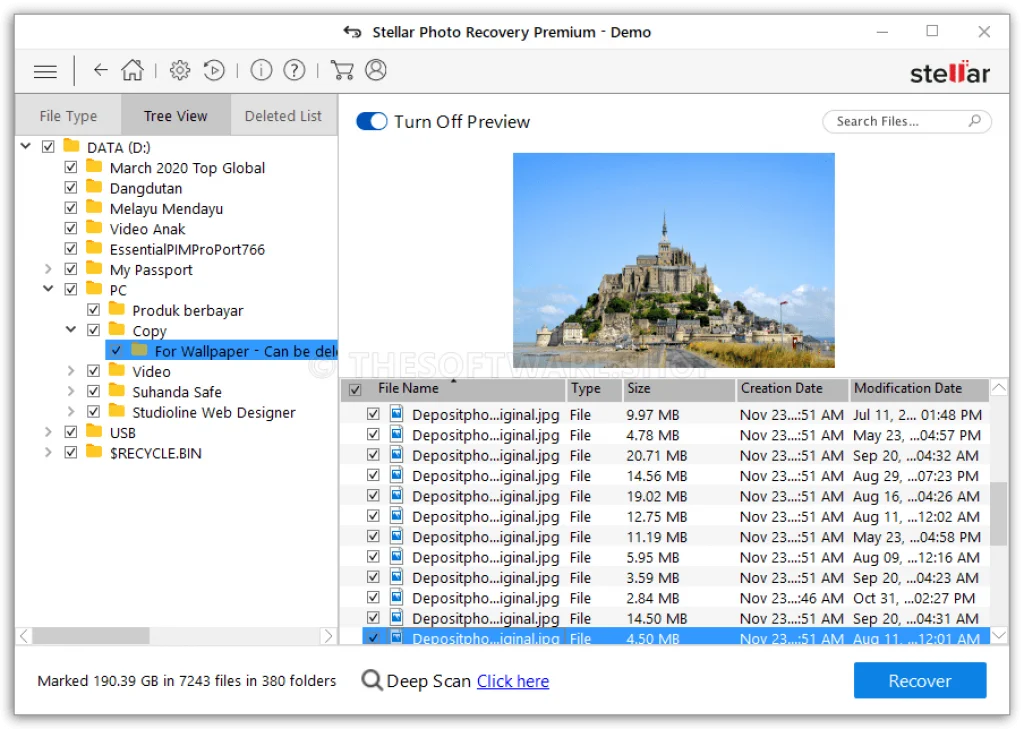Screen dimensions: 1024x729
Task: Click the jpg icon of the 5.95 MB file
Action: point(397,556)
